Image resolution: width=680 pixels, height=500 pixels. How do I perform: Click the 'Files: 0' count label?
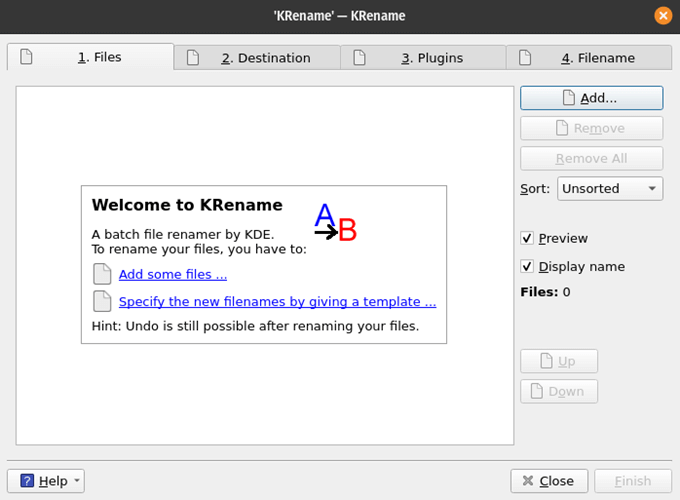[x=546, y=292]
